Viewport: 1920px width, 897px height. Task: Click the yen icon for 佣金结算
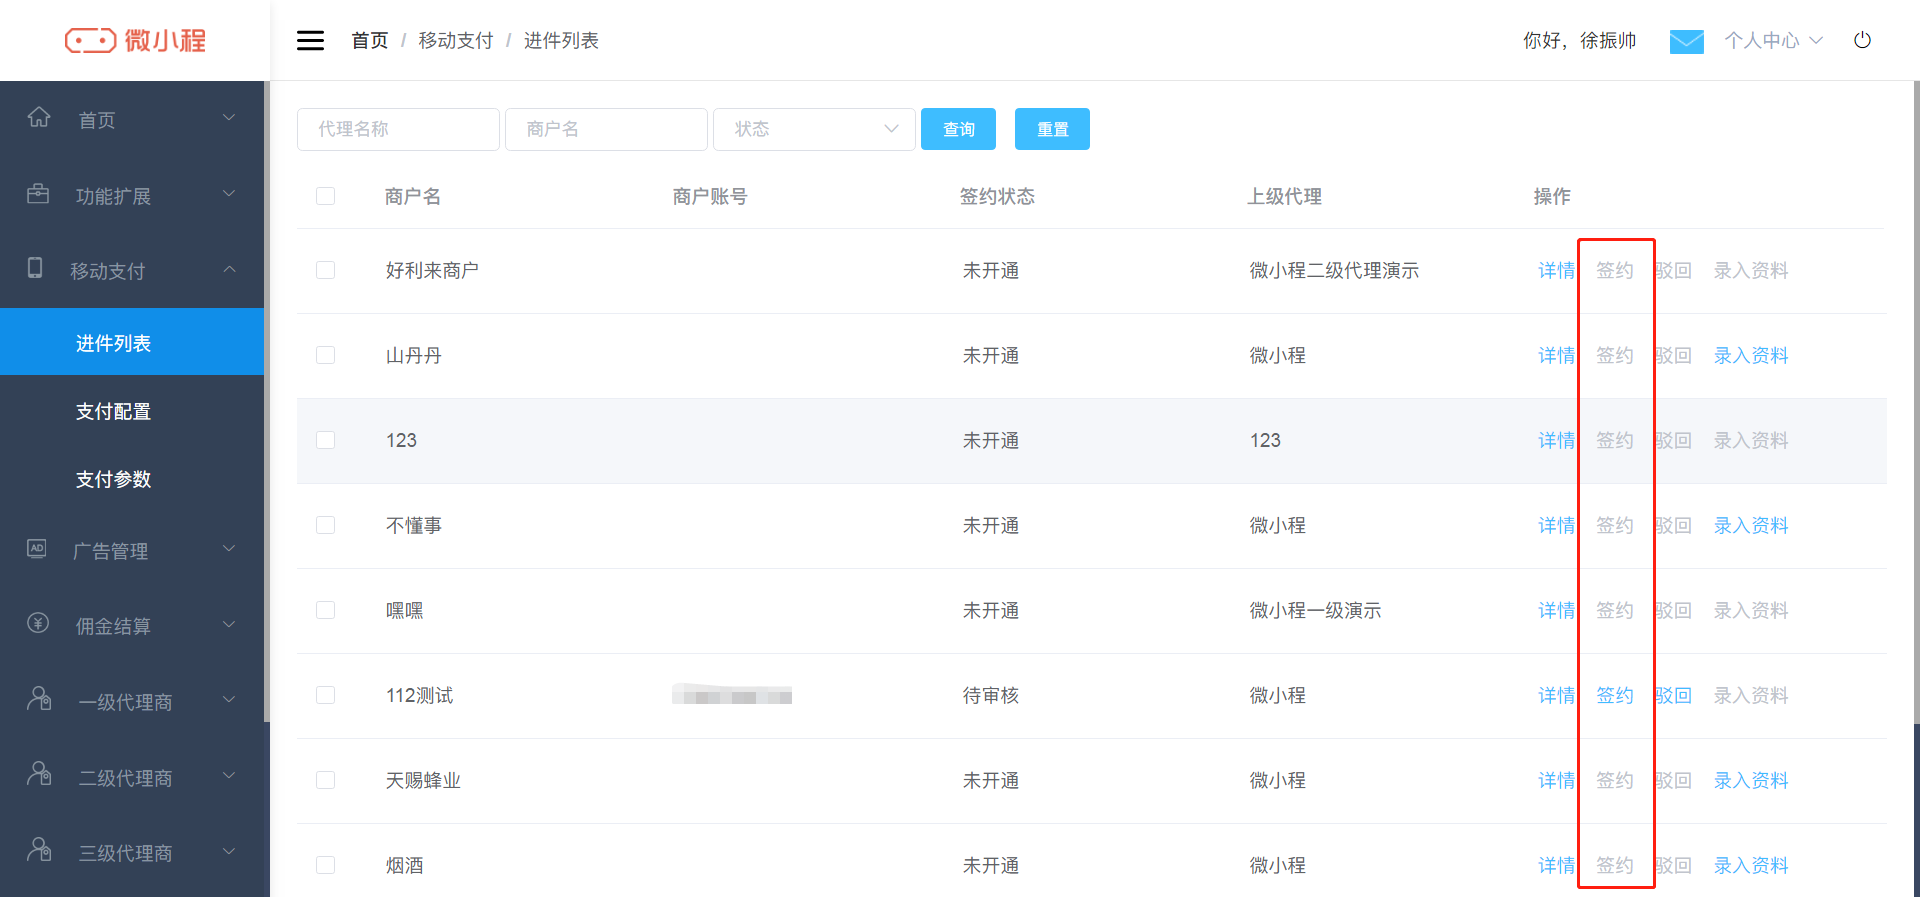pos(38,623)
